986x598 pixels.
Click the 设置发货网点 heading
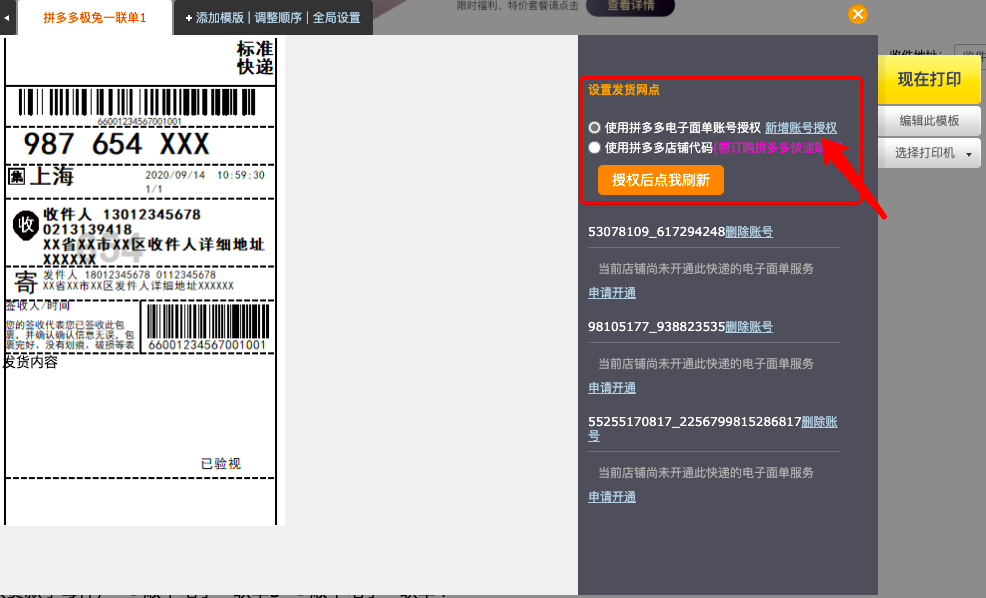pos(624,90)
